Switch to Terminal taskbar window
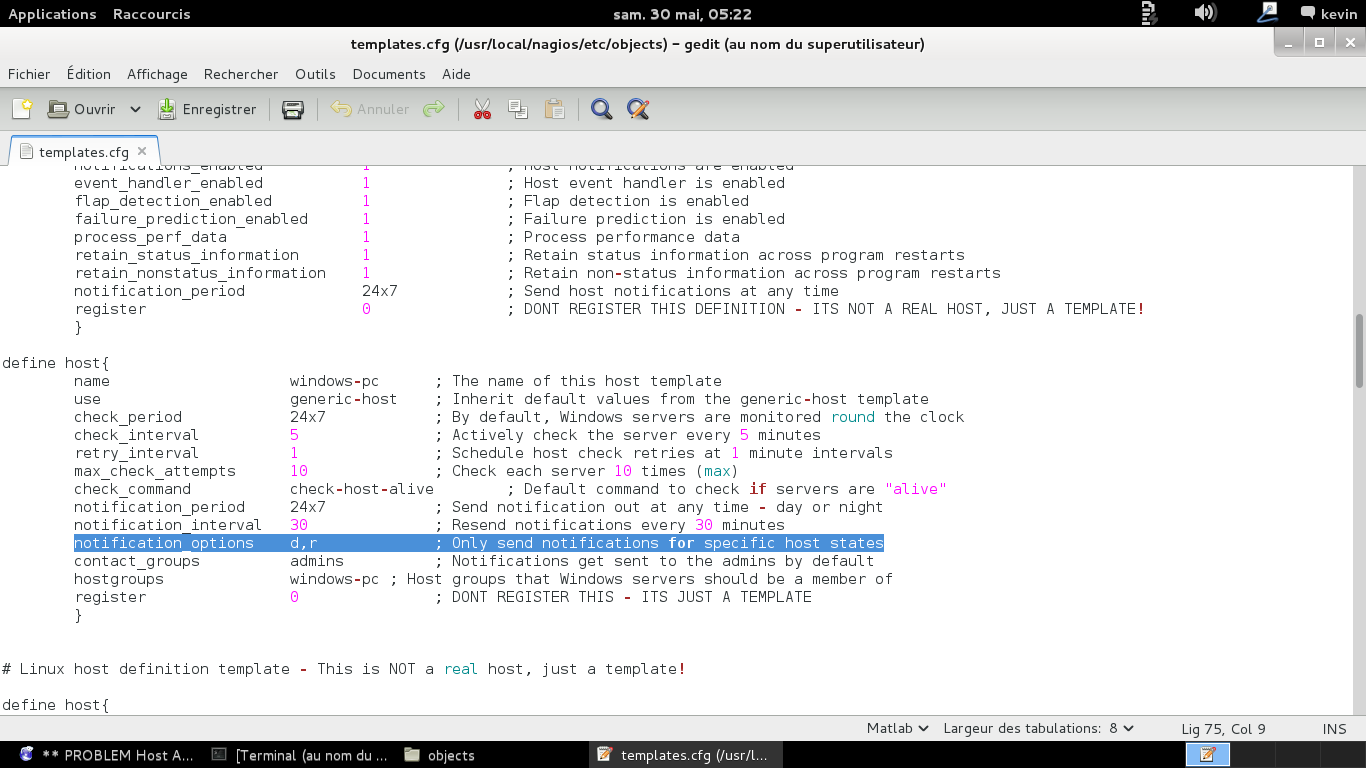1366x768 pixels. click(x=302, y=755)
